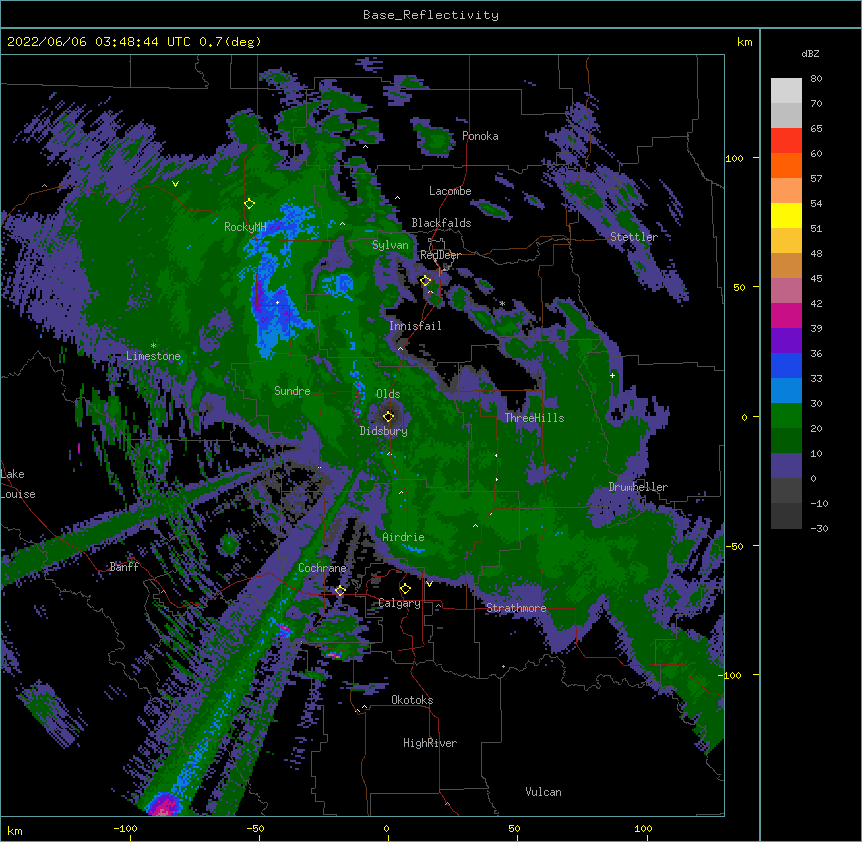The height and width of the screenshot is (842, 862).
Task: Click the 50 tick on the bottom axis
Action: coord(514,828)
